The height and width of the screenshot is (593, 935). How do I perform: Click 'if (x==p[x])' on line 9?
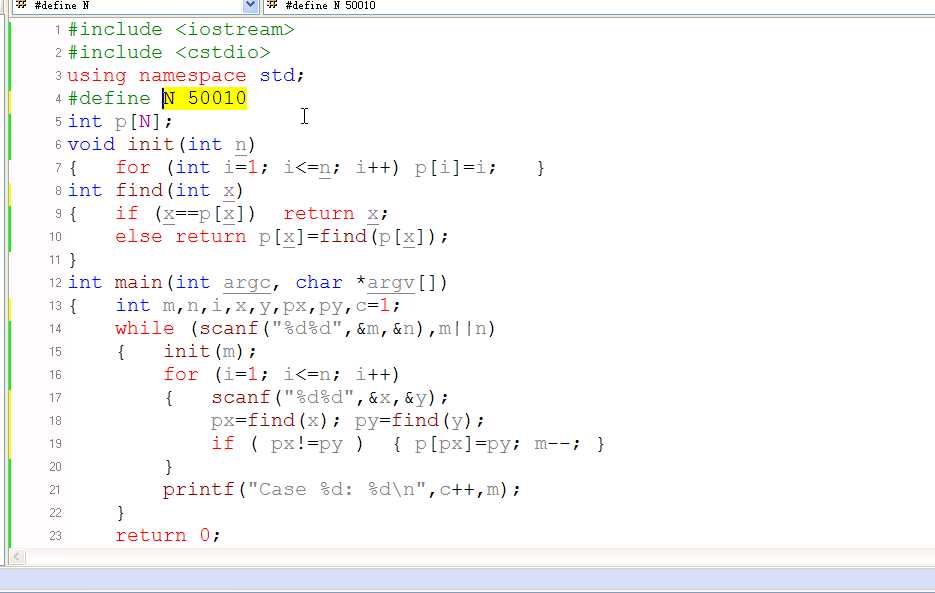[x=185, y=214]
